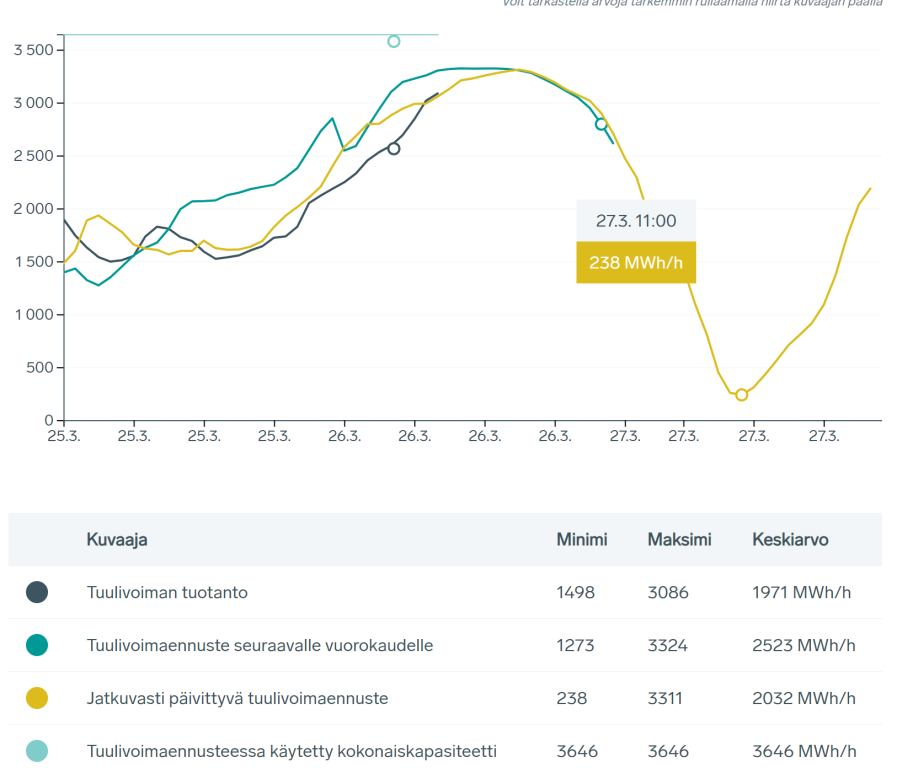Click the Tuulivoiman tuotanto row label
Screen dimensions: 897x768
point(167,592)
